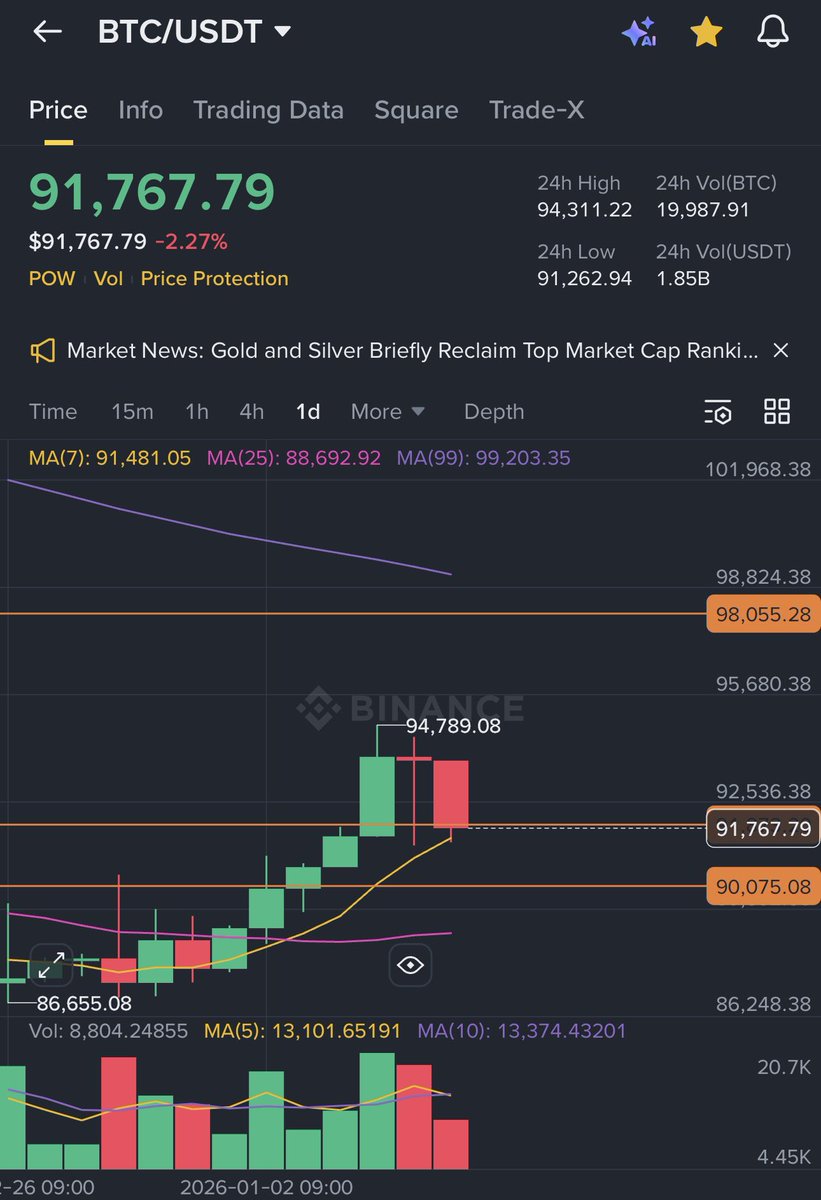Select the 1h chart interval
The image size is (821, 1200).
point(197,412)
